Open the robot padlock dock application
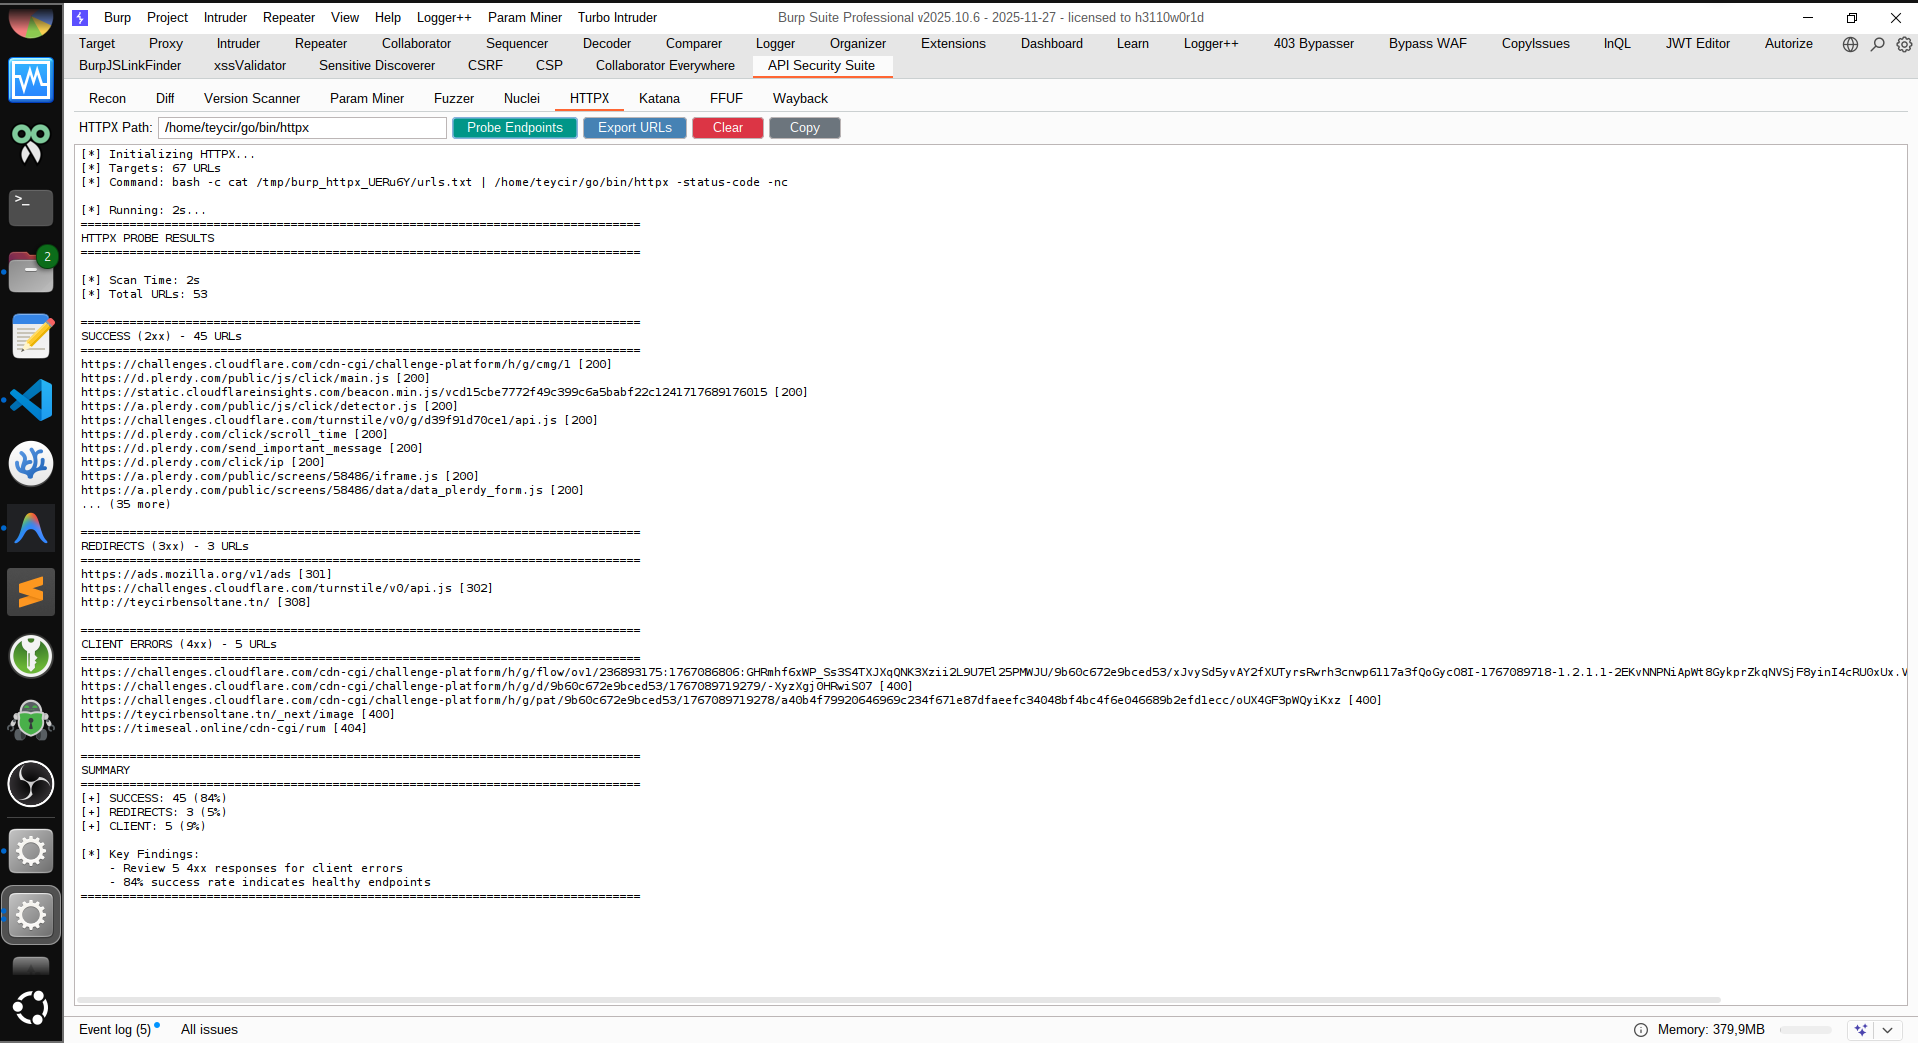The height and width of the screenshot is (1043, 1918). pyautogui.click(x=31, y=720)
